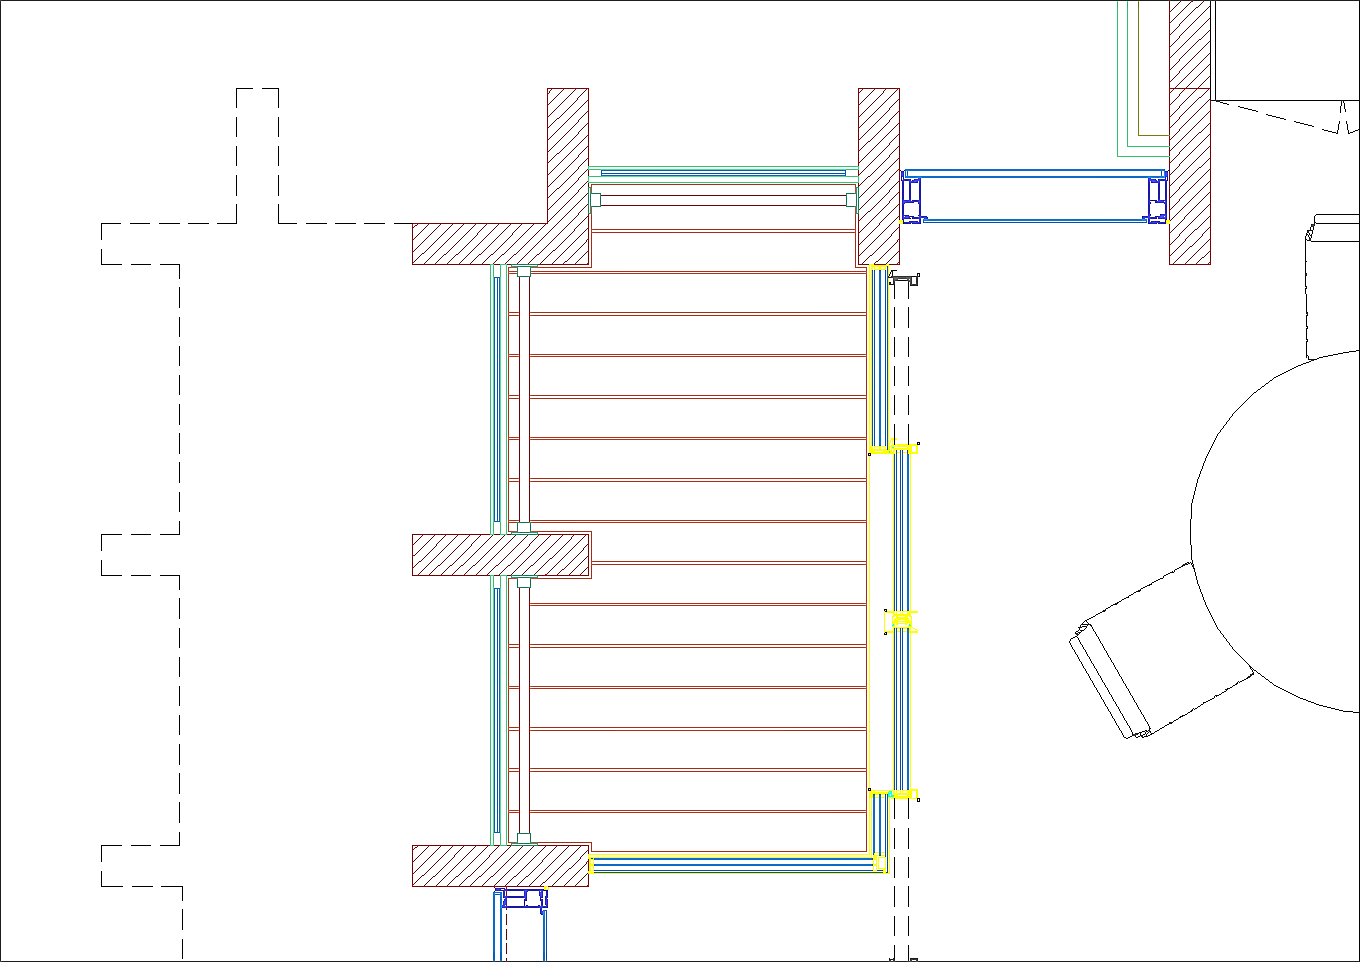1362x962 pixels.
Task: Select the bottom-left red hatched wall block
Action: point(500,866)
